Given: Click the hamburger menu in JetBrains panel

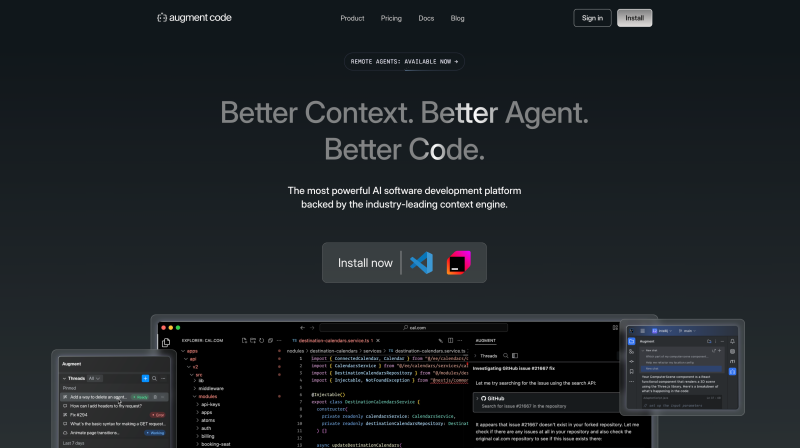Looking at the screenshot, I should coord(642,331).
